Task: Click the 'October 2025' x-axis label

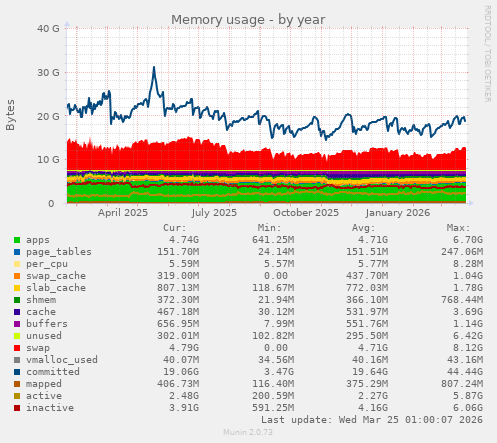Action: click(x=306, y=213)
